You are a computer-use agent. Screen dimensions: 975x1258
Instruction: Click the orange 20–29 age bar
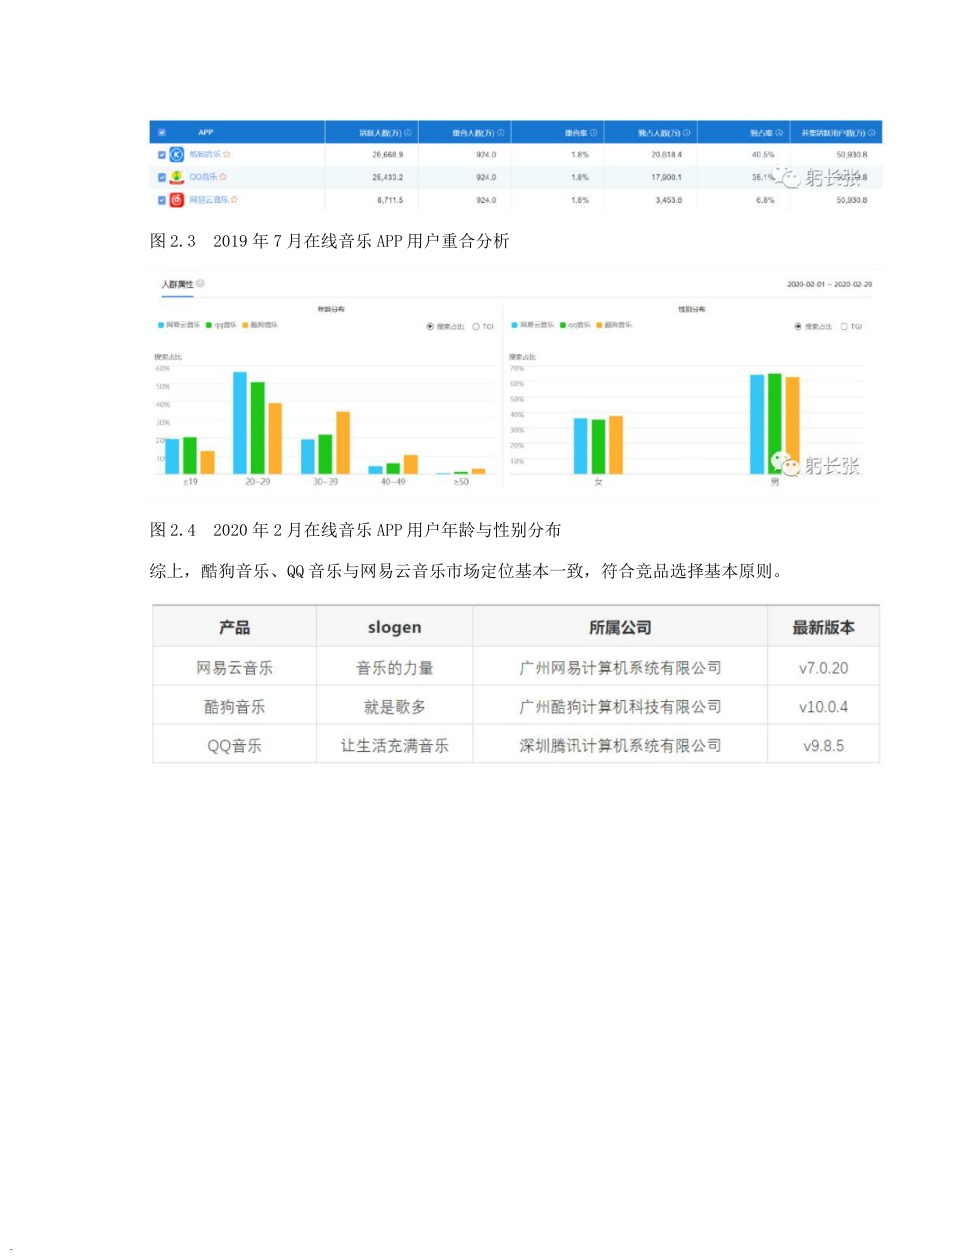pyautogui.click(x=275, y=438)
